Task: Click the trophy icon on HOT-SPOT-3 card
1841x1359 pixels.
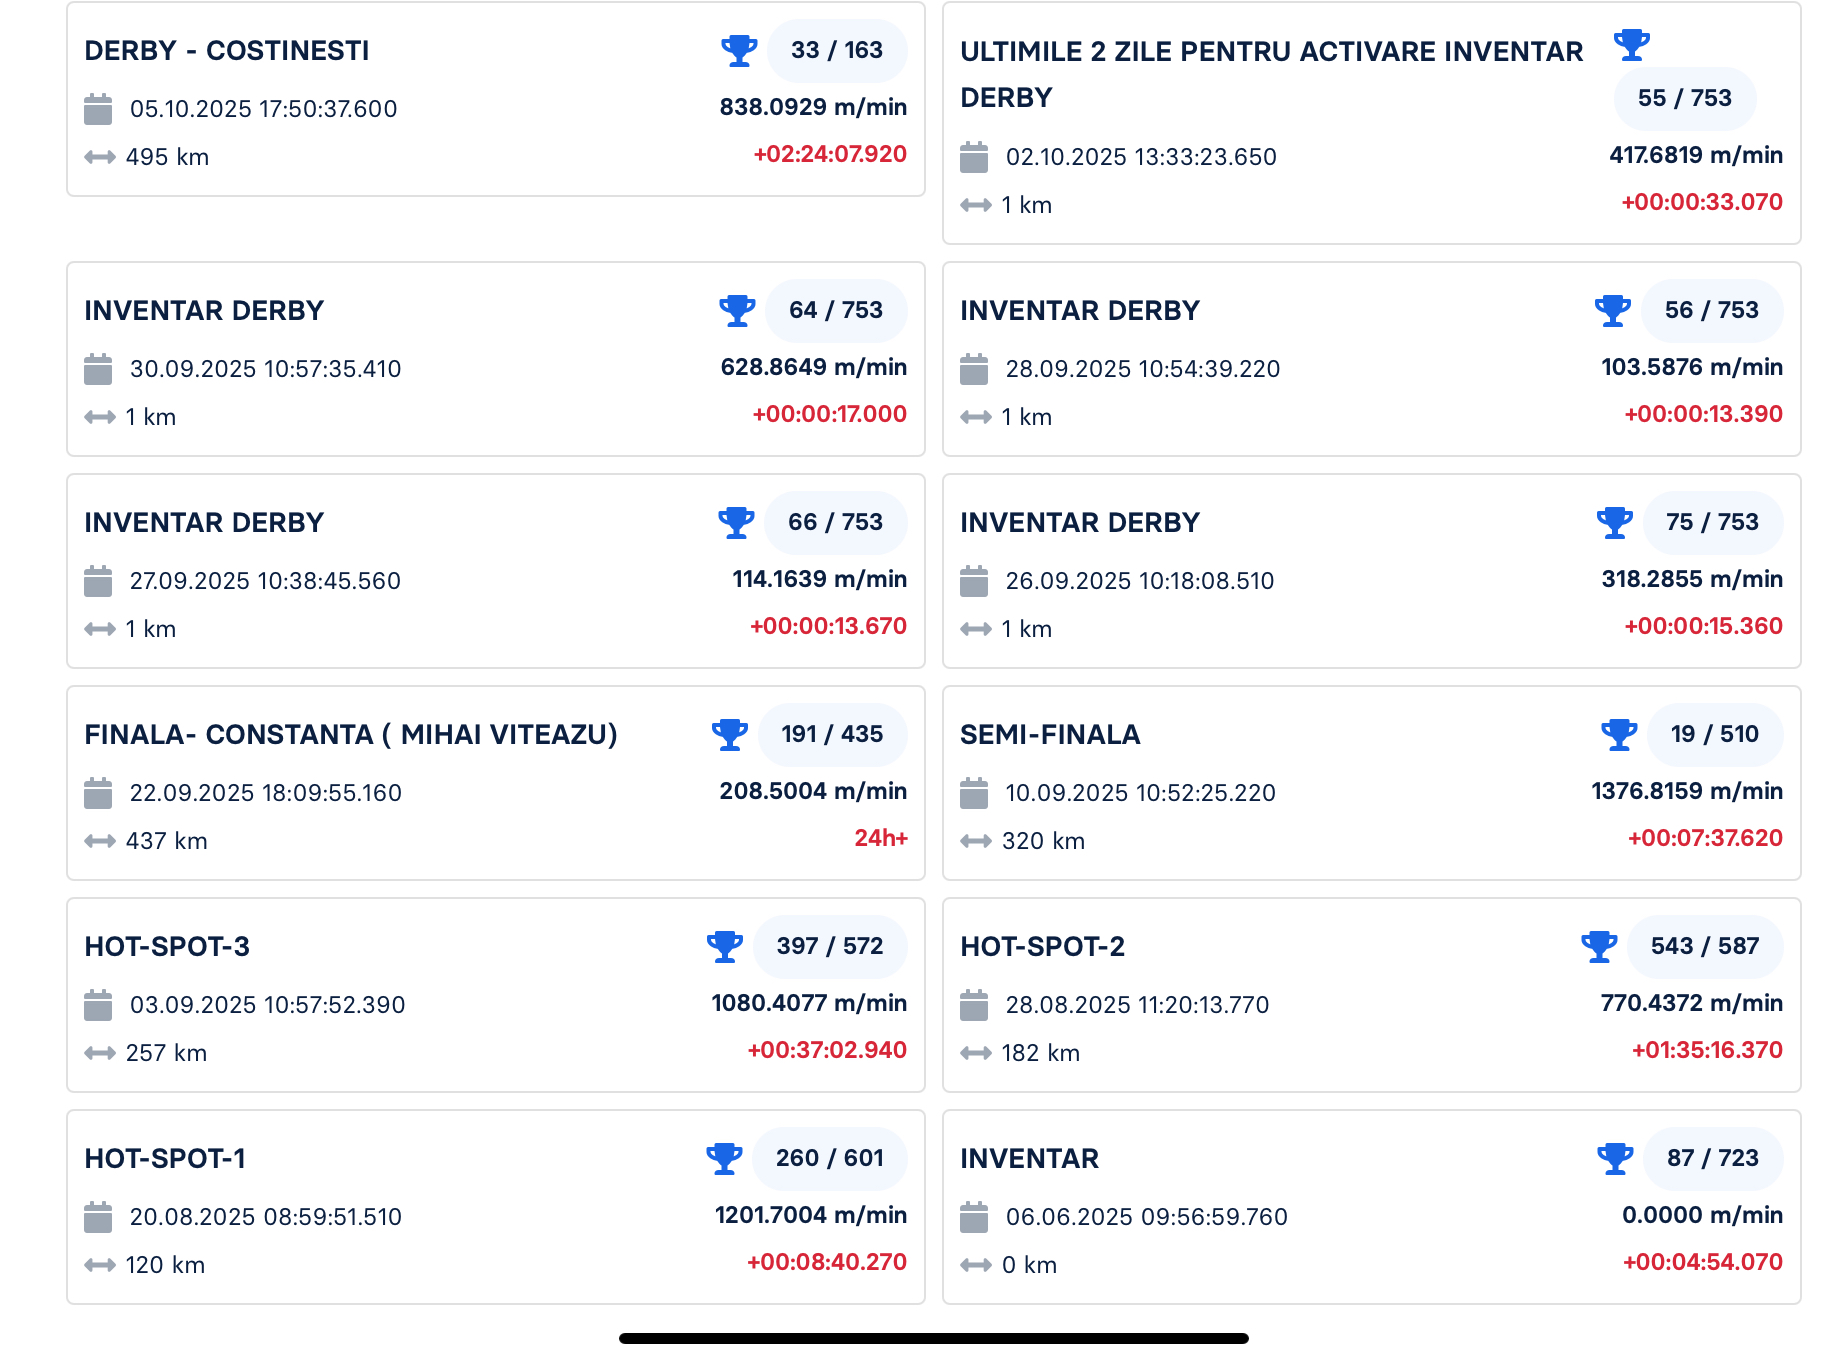Action: (724, 946)
